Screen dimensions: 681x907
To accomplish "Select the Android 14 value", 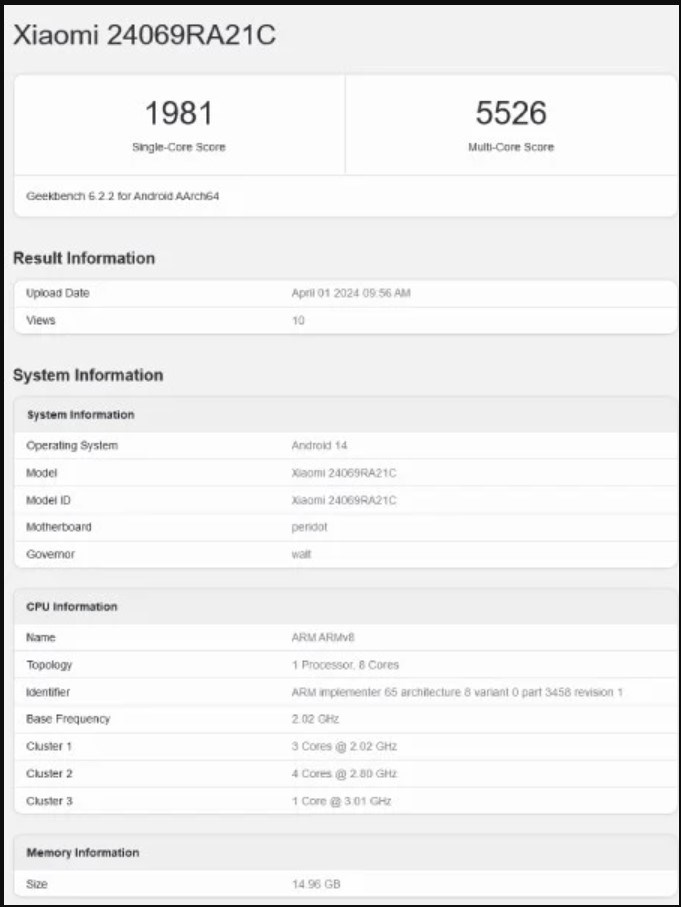I will click(319, 445).
